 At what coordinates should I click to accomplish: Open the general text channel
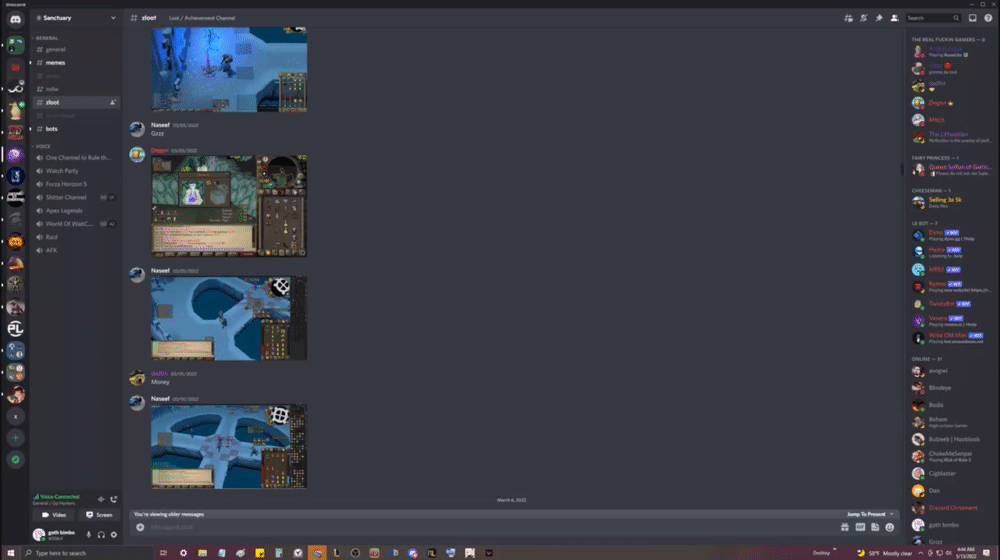point(76,49)
